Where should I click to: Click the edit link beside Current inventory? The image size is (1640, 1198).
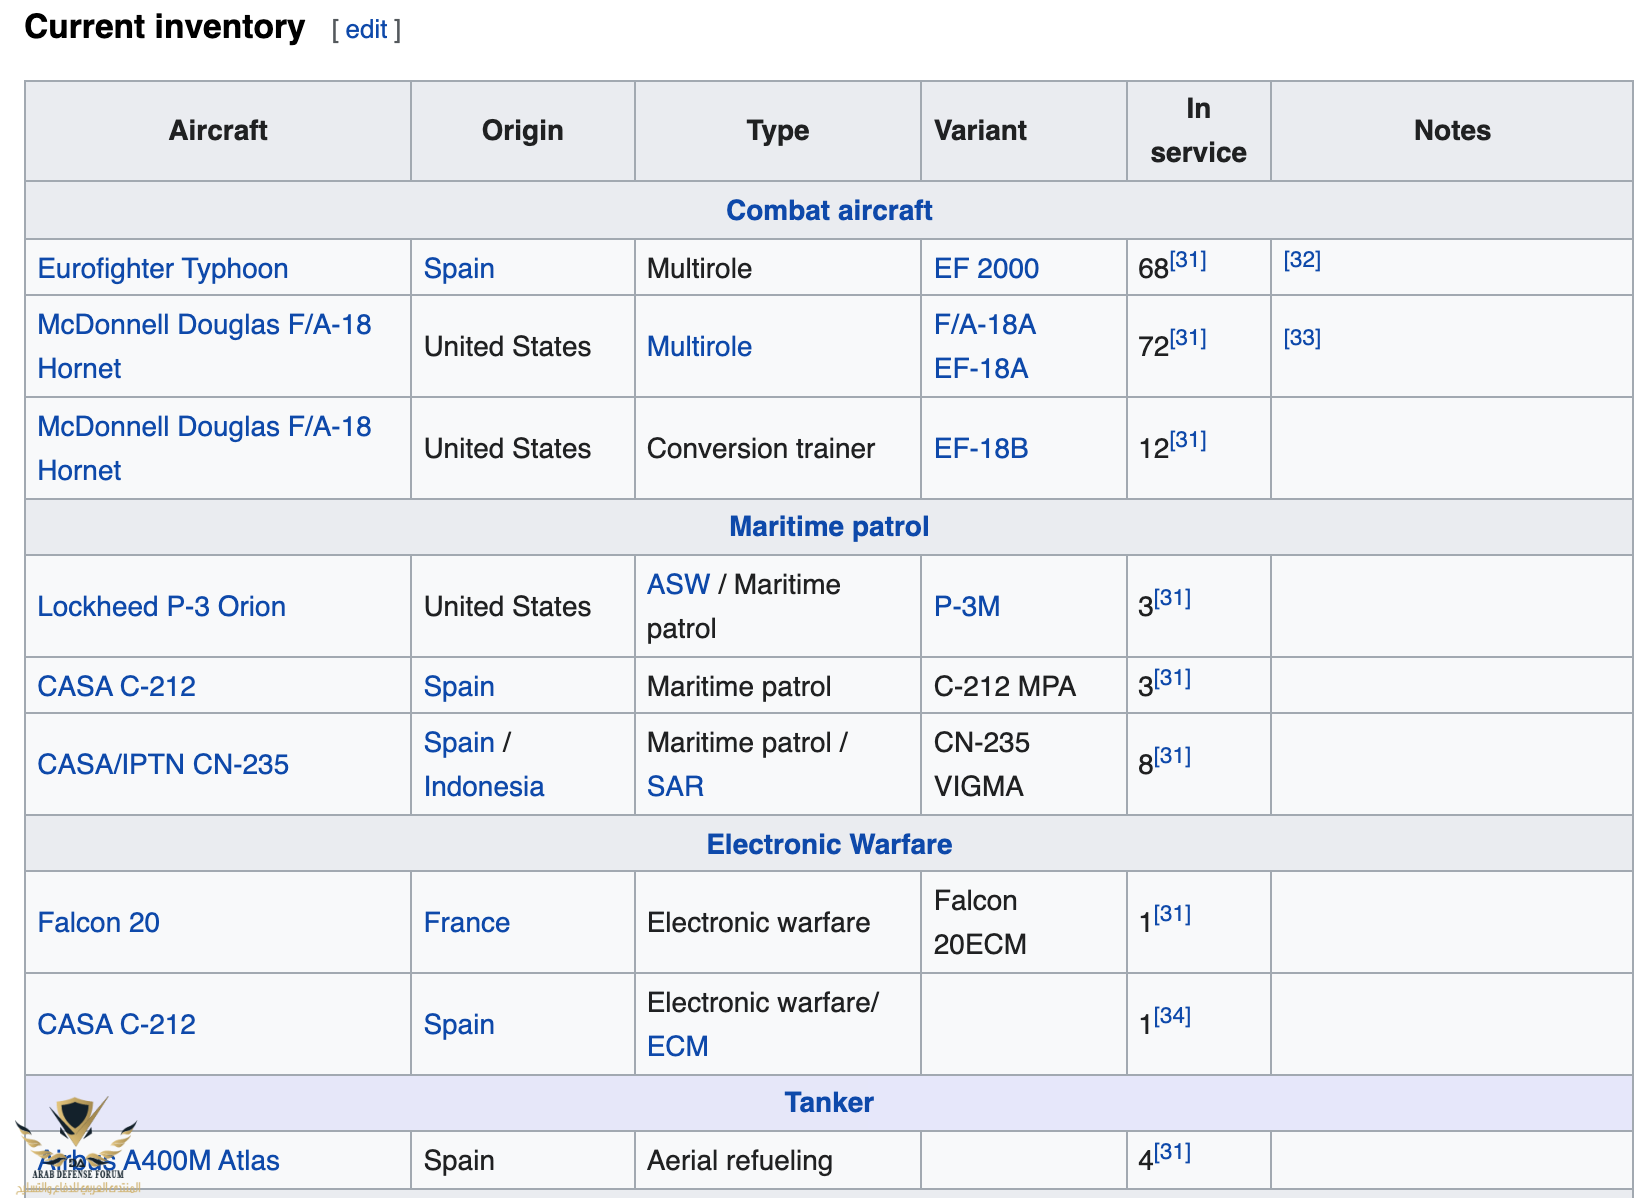point(366,30)
